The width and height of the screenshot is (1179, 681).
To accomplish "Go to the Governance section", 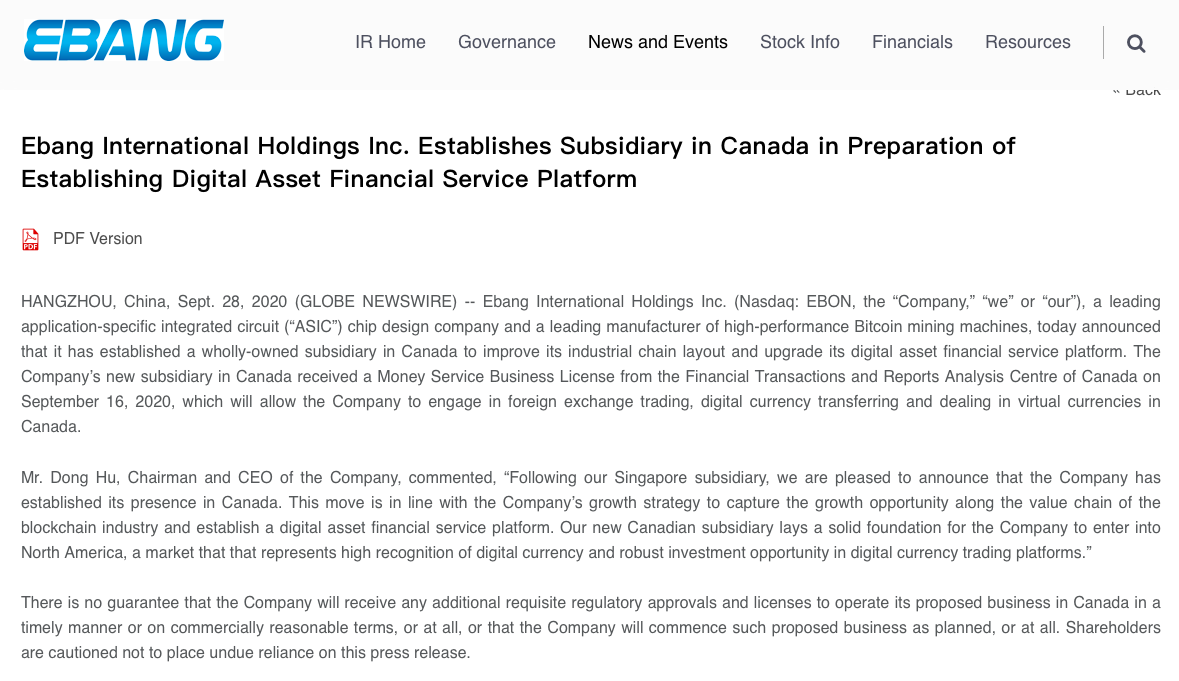I will coord(507,42).
